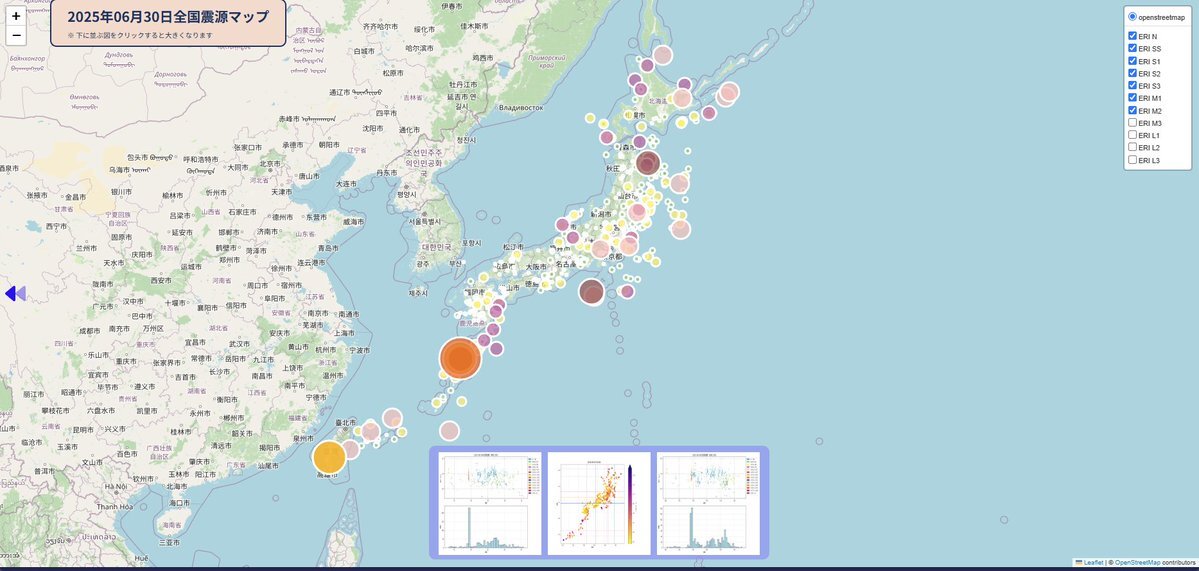The height and width of the screenshot is (571, 1199).
Task: Uncheck the ERI N layer
Action: (1132, 36)
